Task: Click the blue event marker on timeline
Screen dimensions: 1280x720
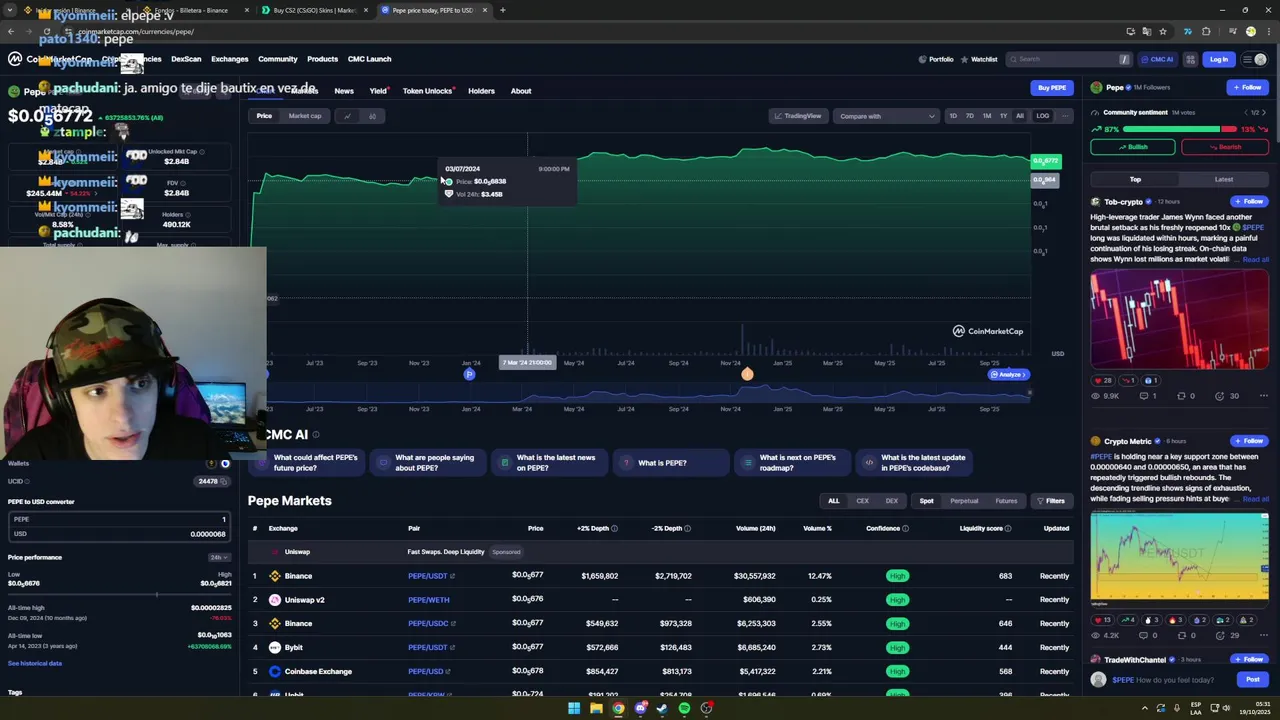Action: point(469,374)
